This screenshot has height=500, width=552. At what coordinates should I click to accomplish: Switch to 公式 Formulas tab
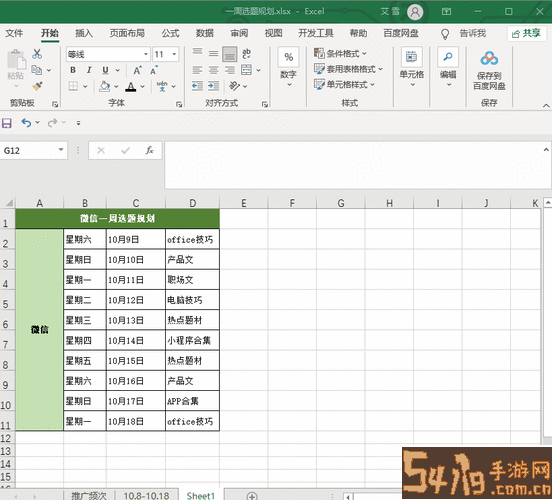pos(171,33)
